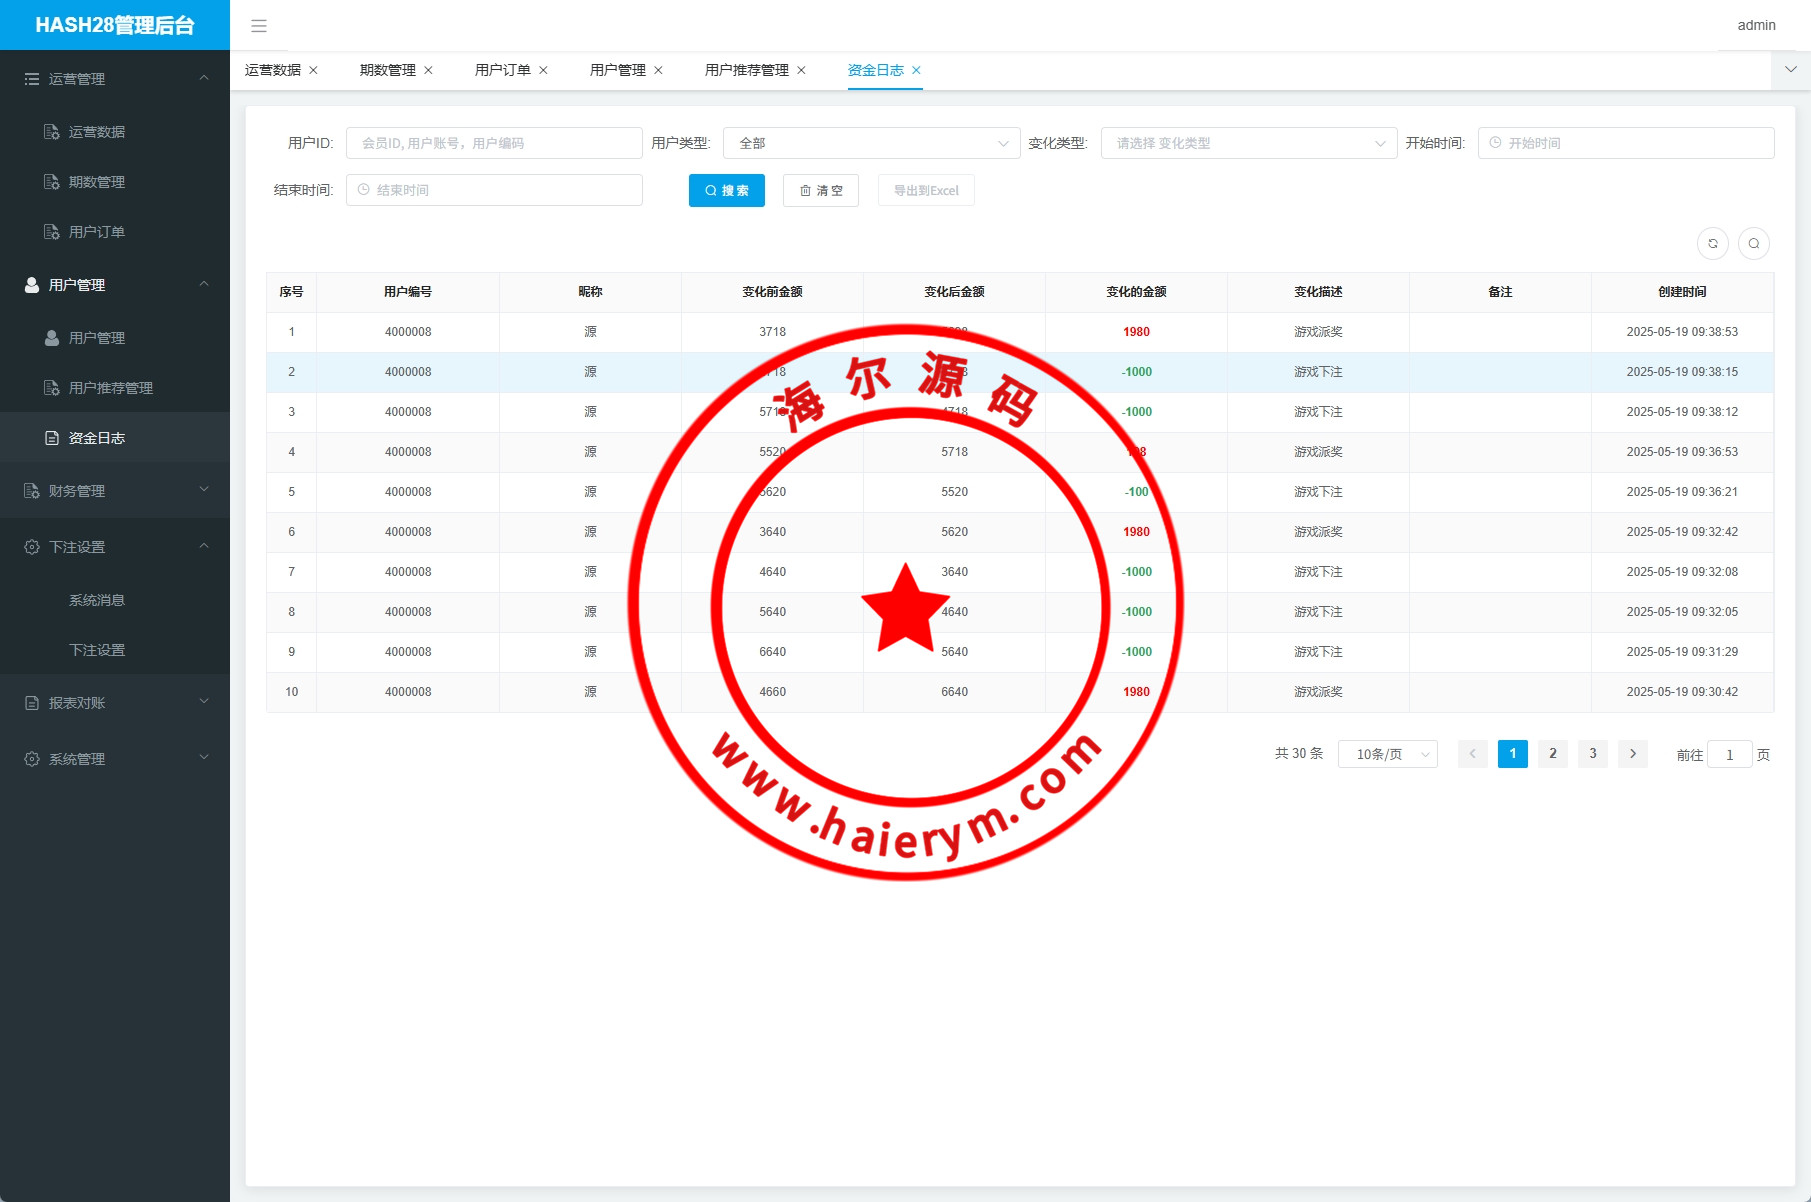Switch to the 期数管理 tab

coord(387,71)
